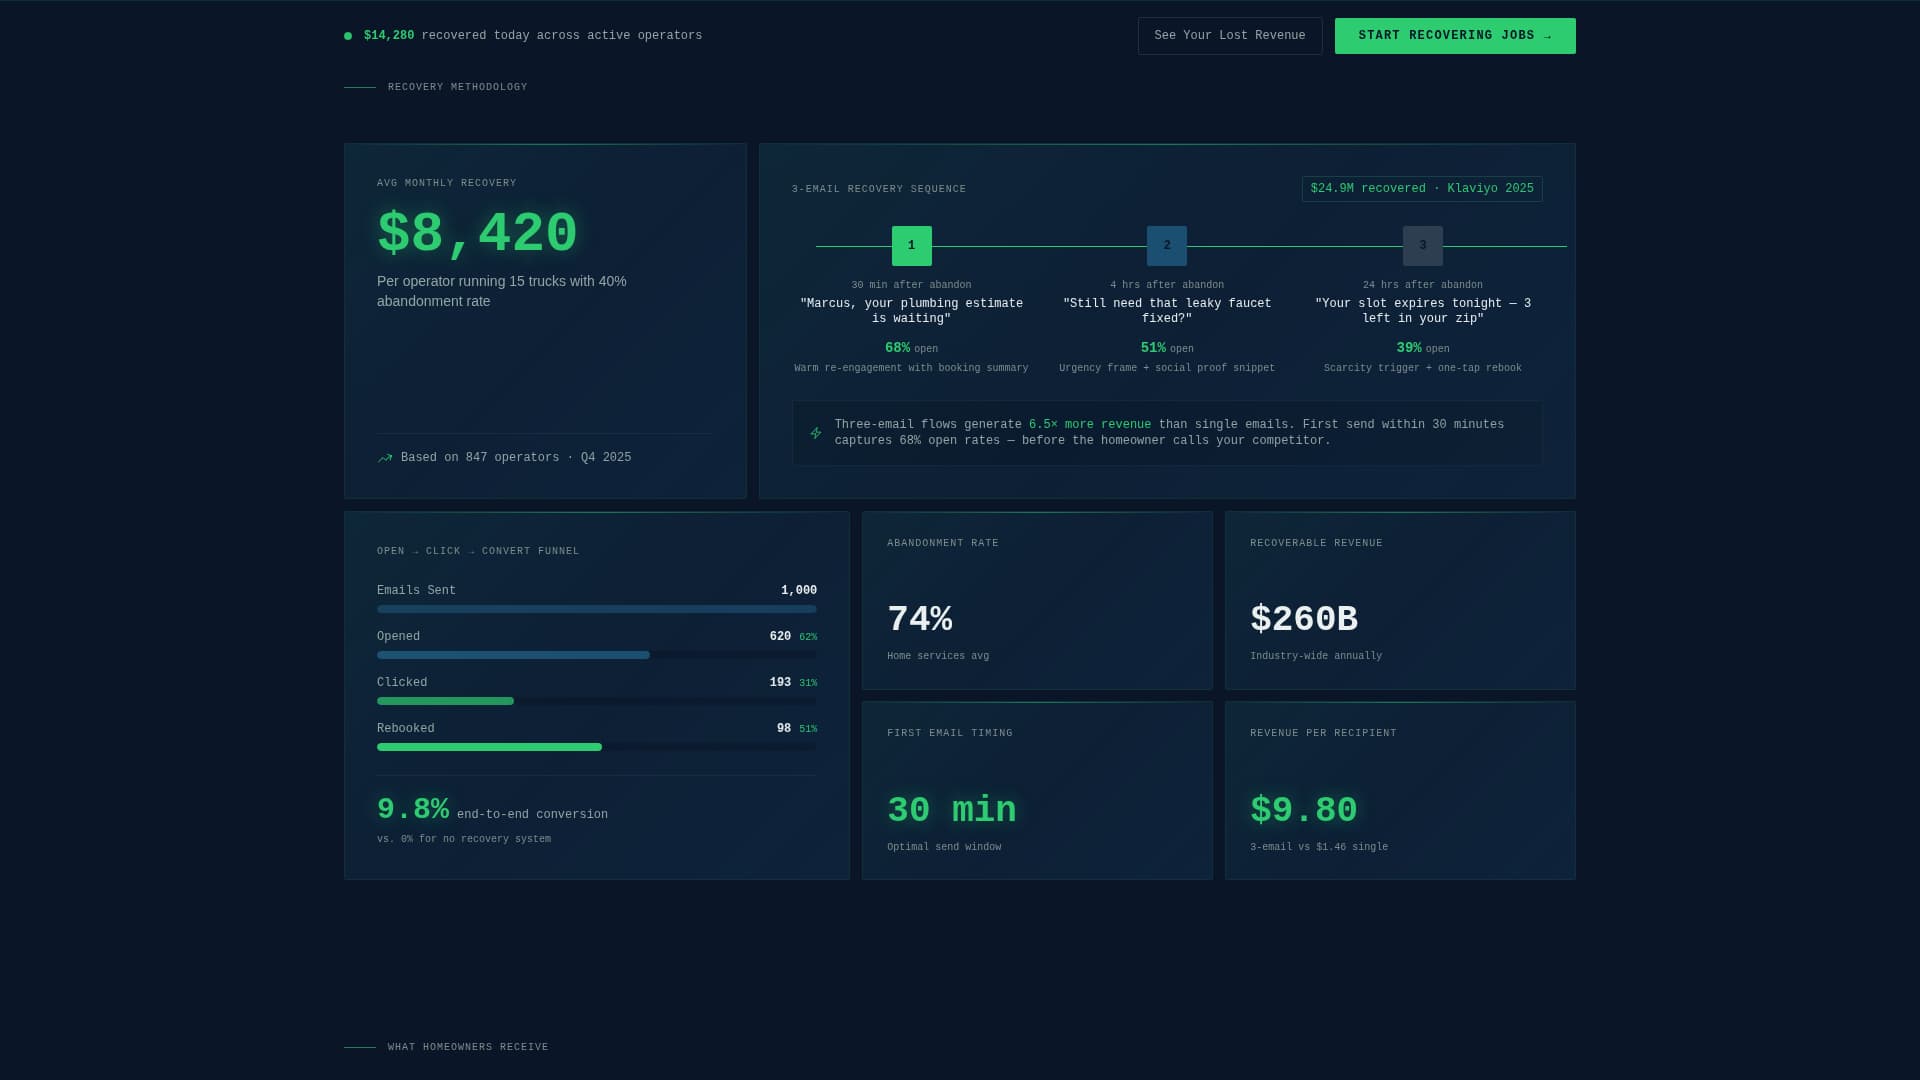Click the Clicked count 193
The image size is (1920, 1080).
pyautogui.click(x=780, y=683)
